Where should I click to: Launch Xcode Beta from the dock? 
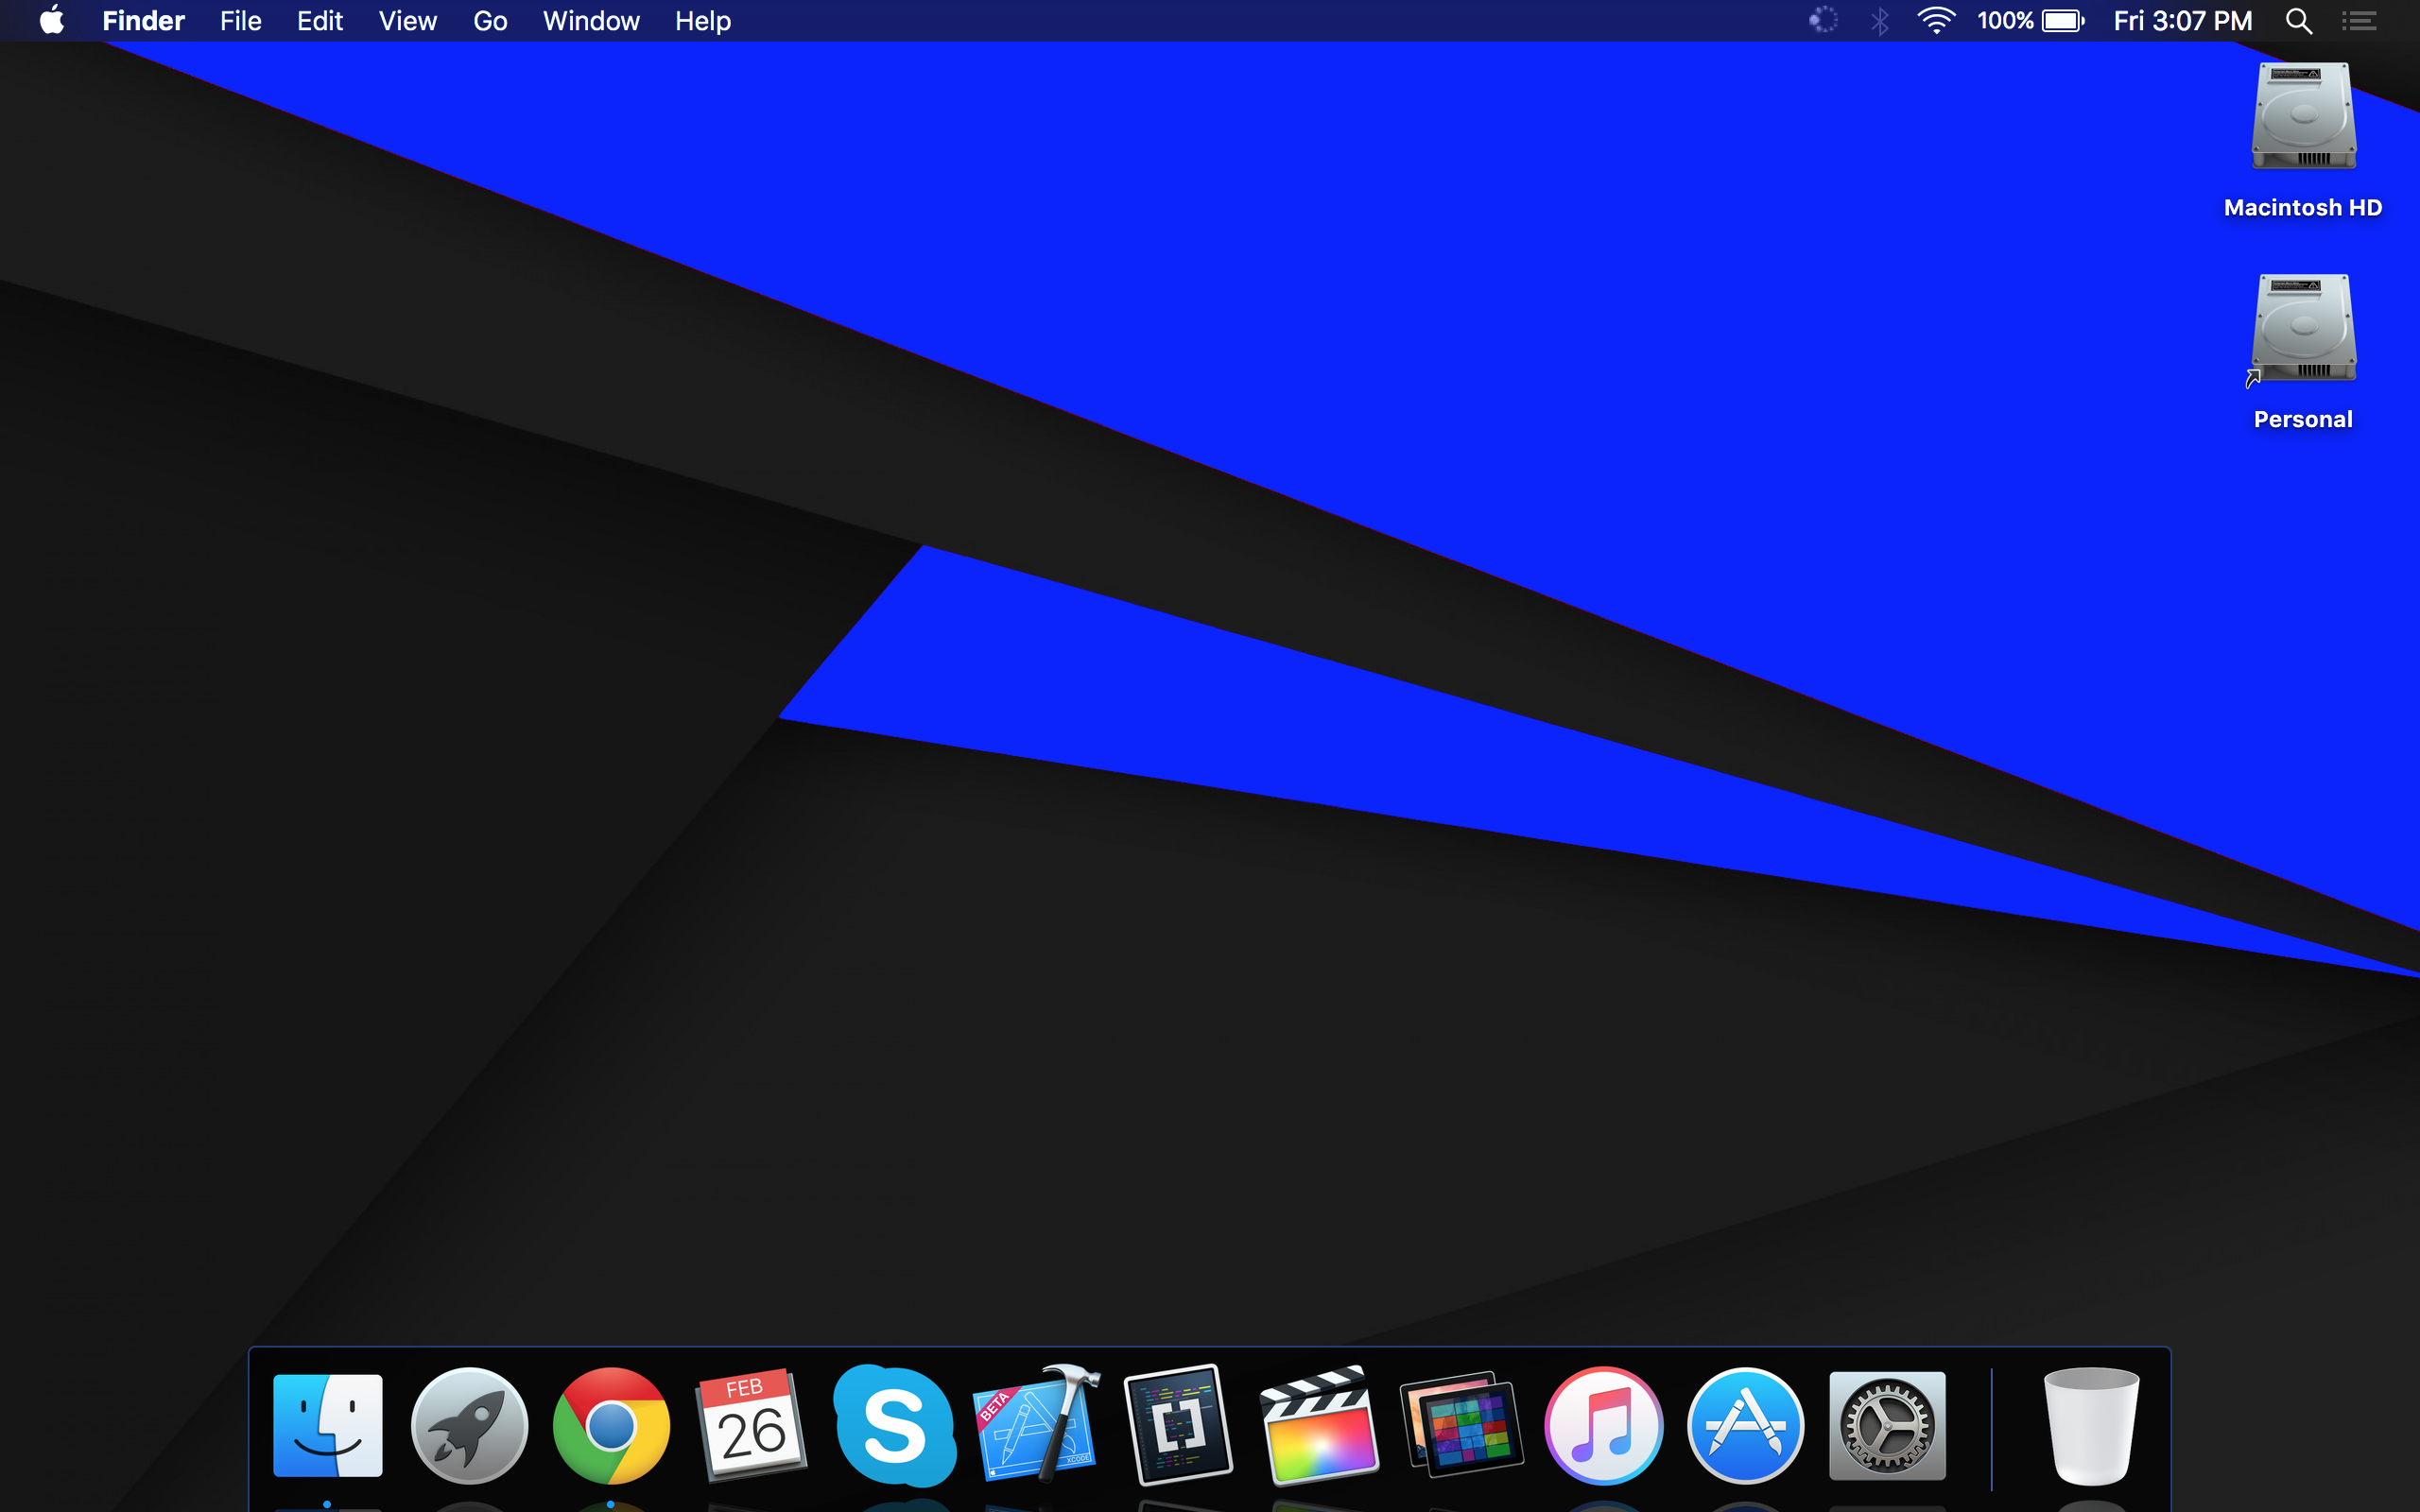(1036, 1425)
